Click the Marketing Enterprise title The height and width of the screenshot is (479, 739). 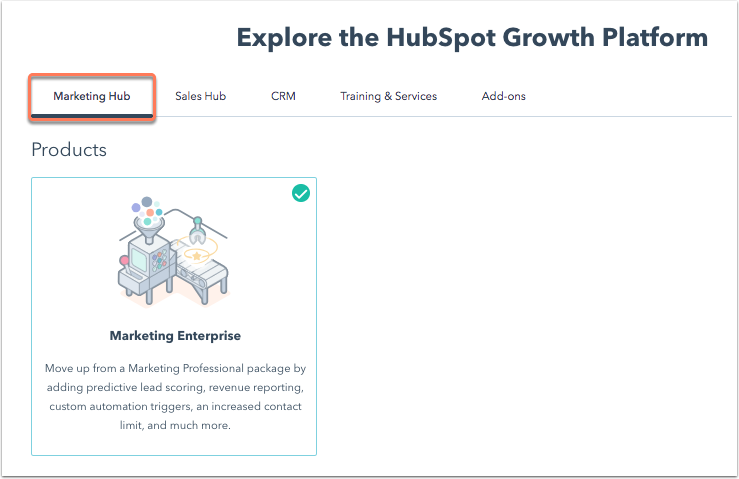point(175,336)
